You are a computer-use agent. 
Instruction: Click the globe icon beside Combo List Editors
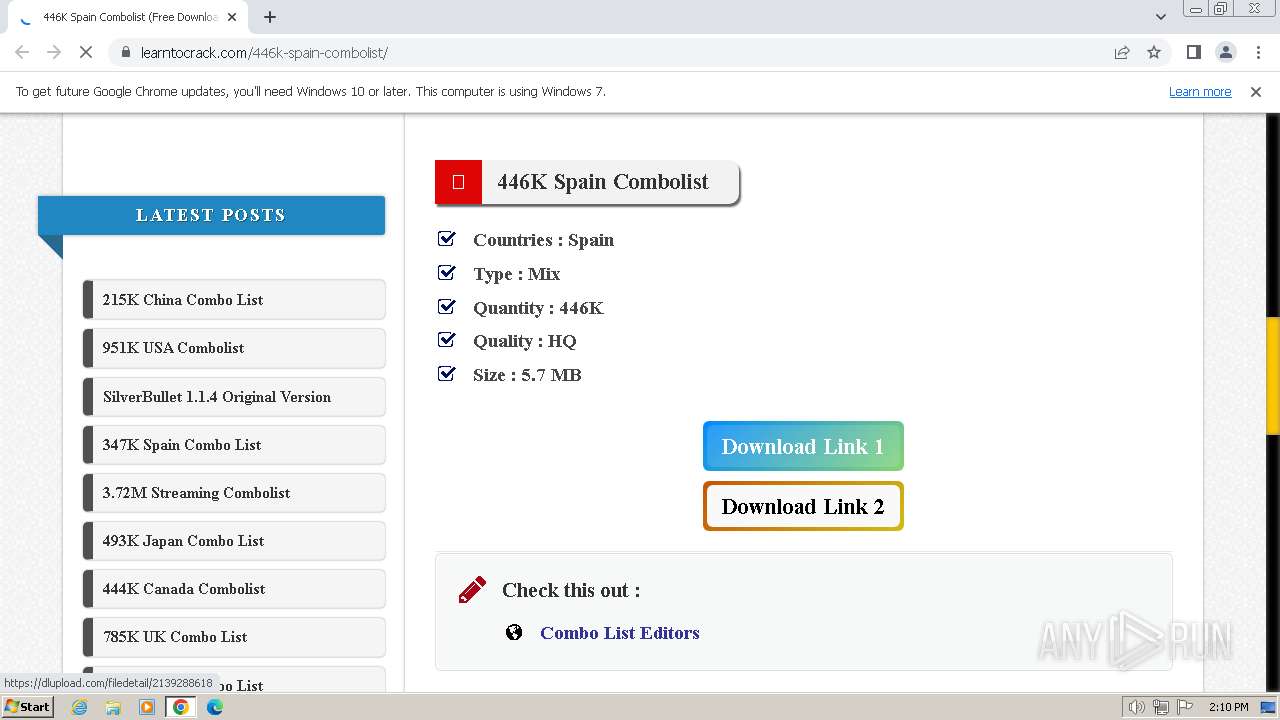pos(514,632)
